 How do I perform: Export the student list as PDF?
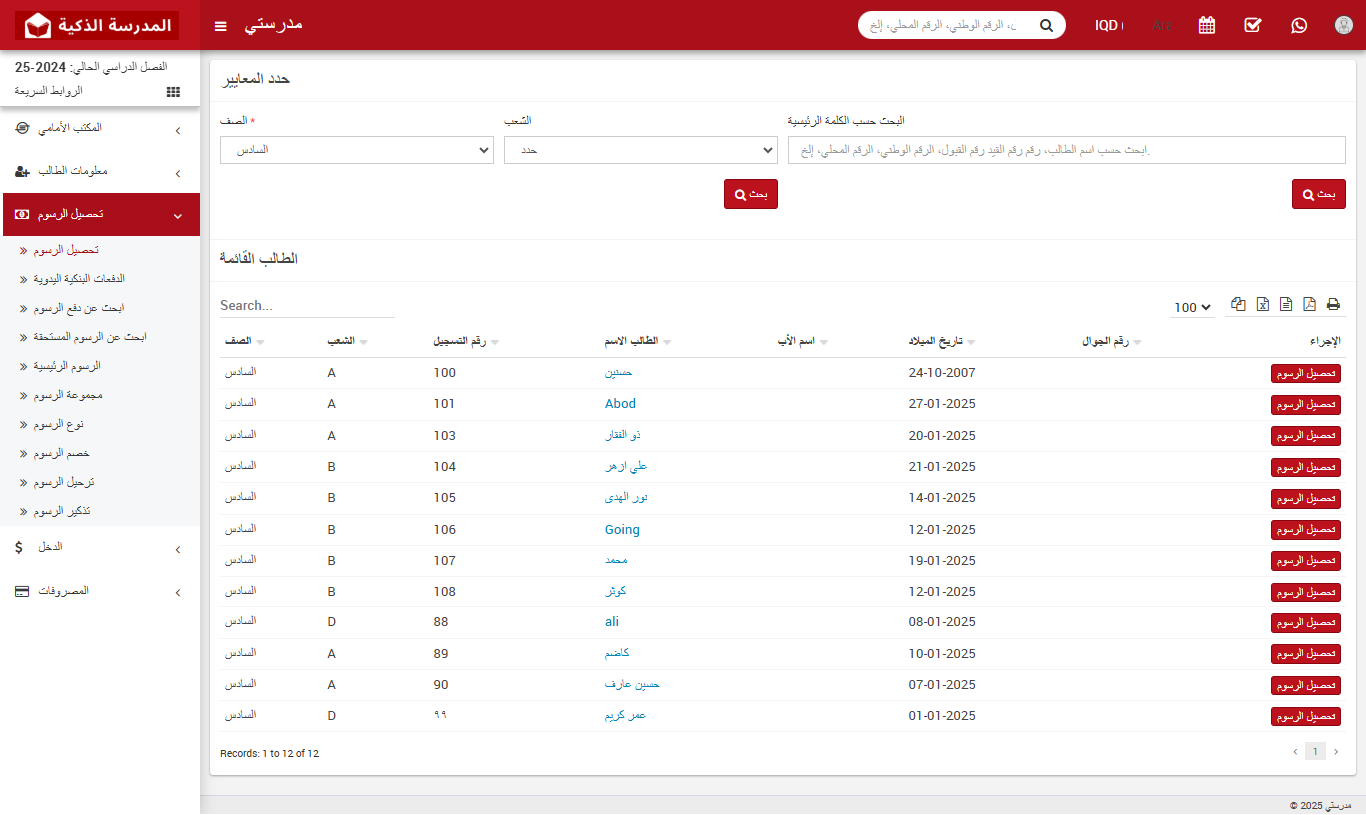click(1308, 303)
